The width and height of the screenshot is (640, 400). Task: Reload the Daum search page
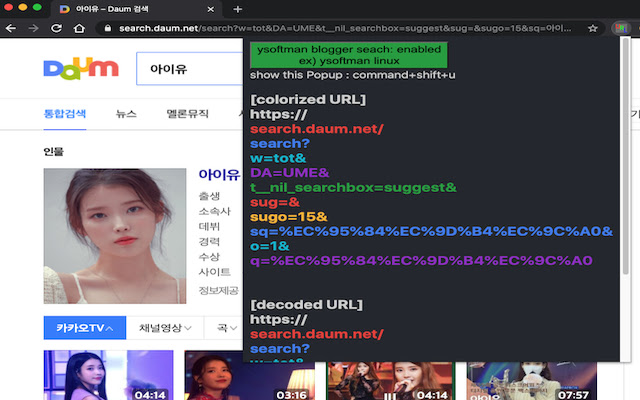point(56,28)
